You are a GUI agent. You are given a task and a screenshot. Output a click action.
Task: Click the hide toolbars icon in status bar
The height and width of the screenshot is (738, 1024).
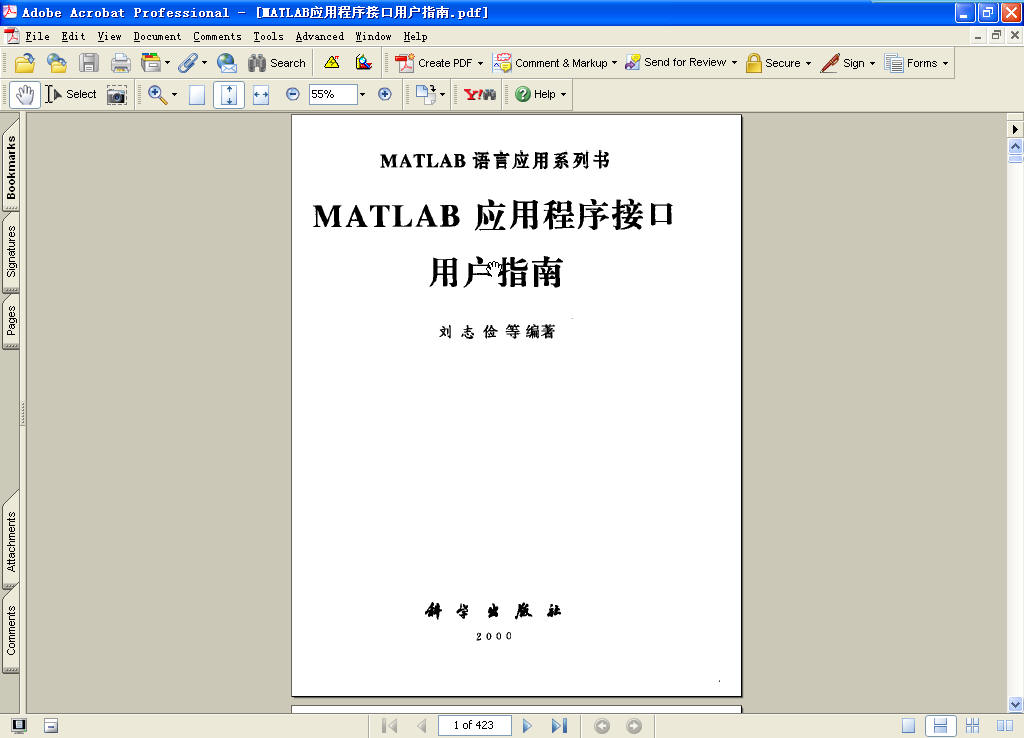(x=51, y=726)
